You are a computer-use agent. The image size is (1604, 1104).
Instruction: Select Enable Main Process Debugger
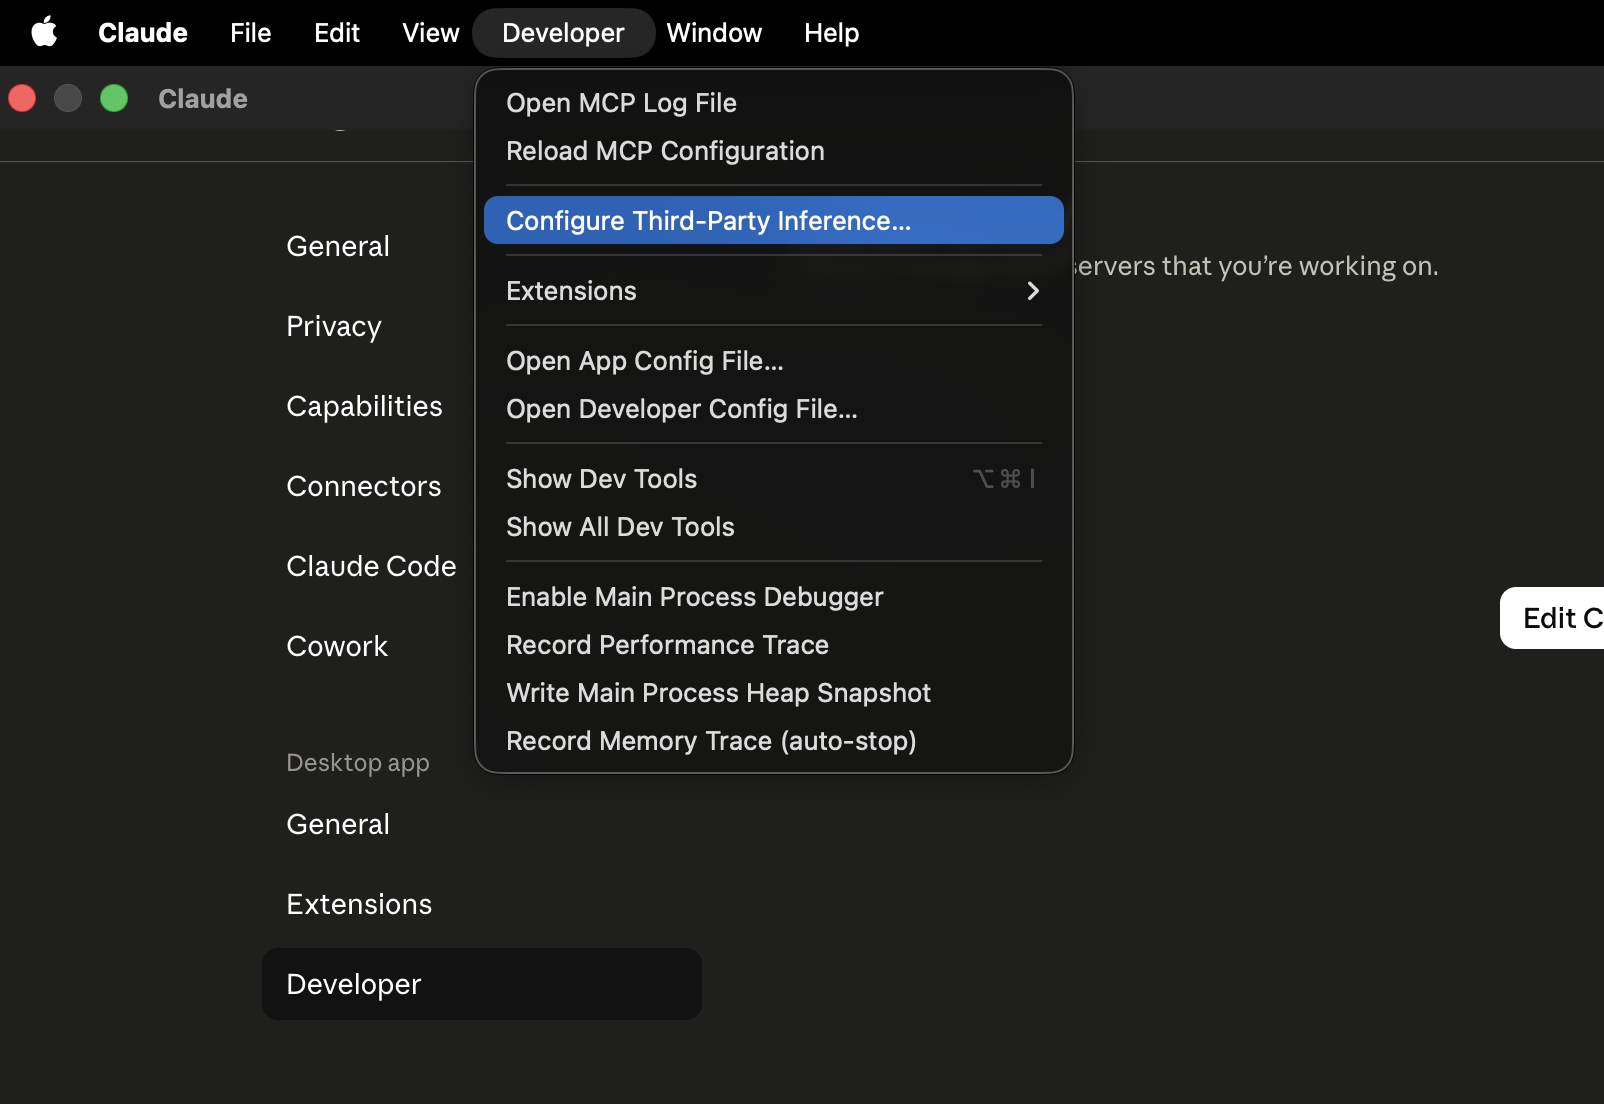click(773, 597)
